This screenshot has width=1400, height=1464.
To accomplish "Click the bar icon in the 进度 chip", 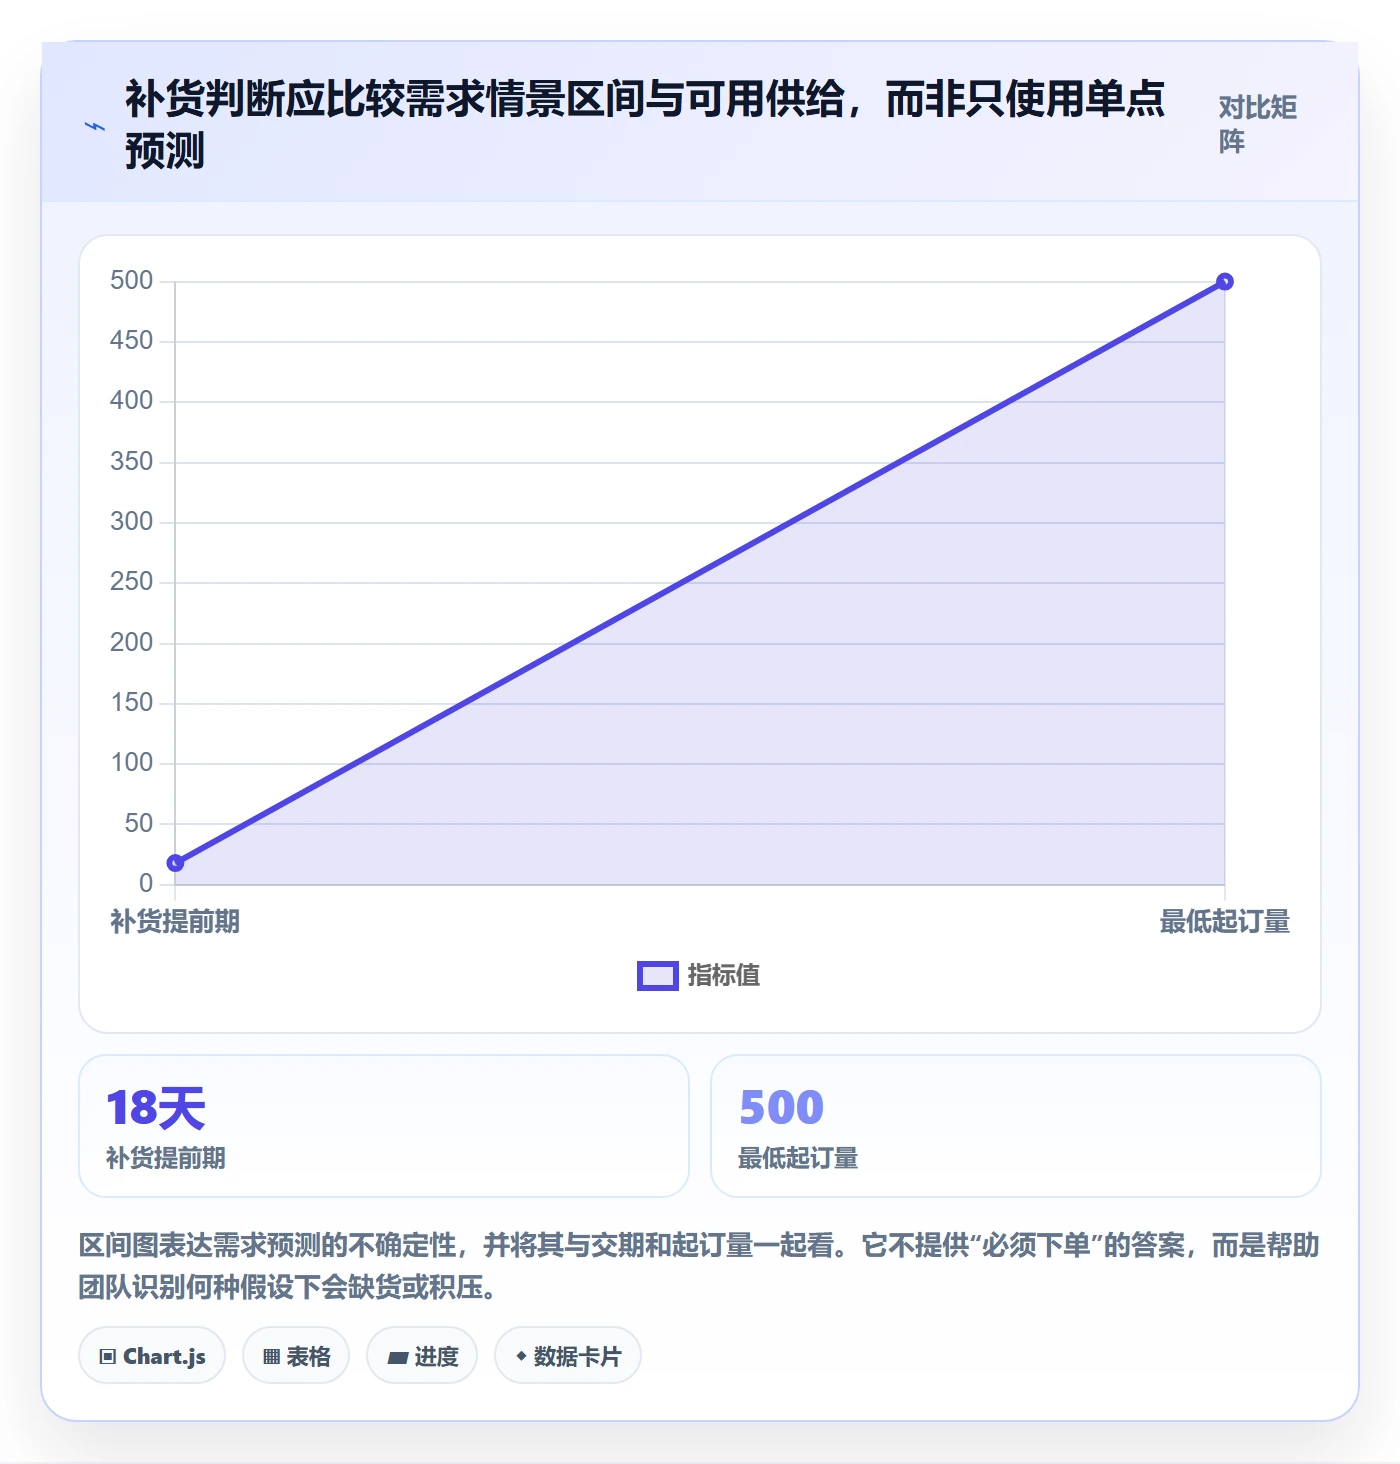I will click(x=398, y=1358).
